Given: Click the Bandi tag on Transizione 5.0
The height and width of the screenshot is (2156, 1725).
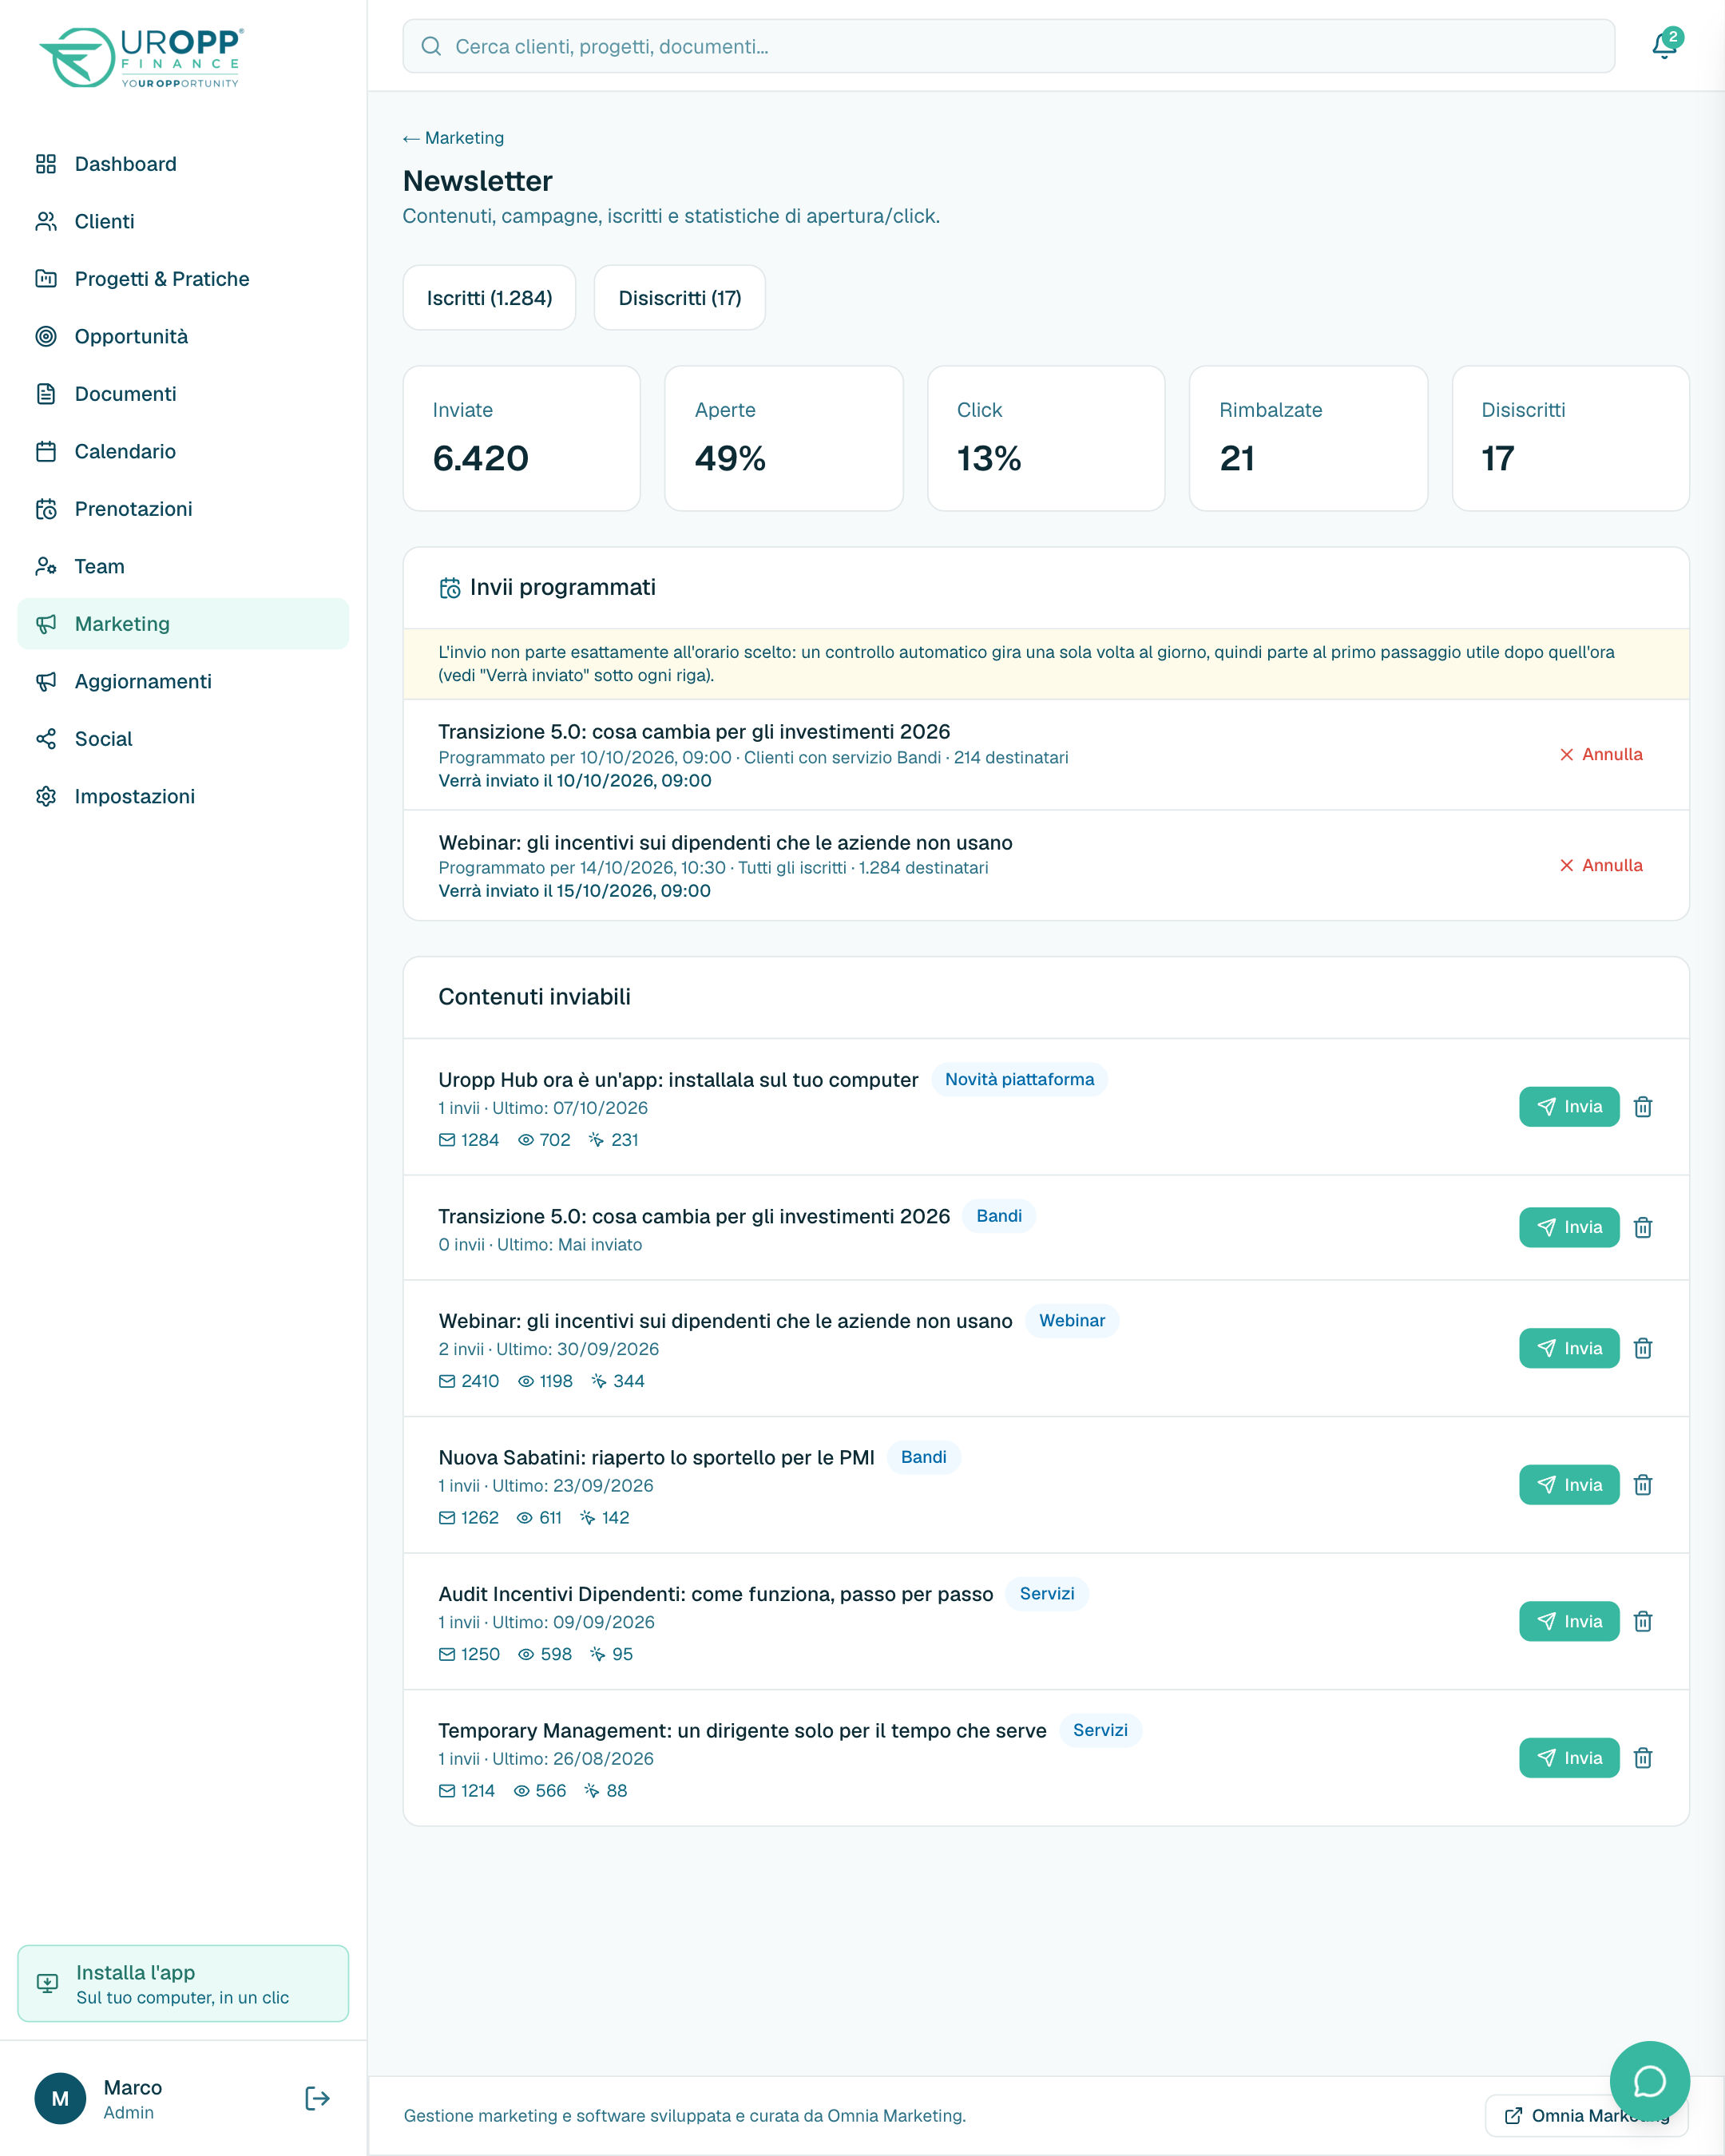Looking at the screenshot, I should coord(999,1217).
